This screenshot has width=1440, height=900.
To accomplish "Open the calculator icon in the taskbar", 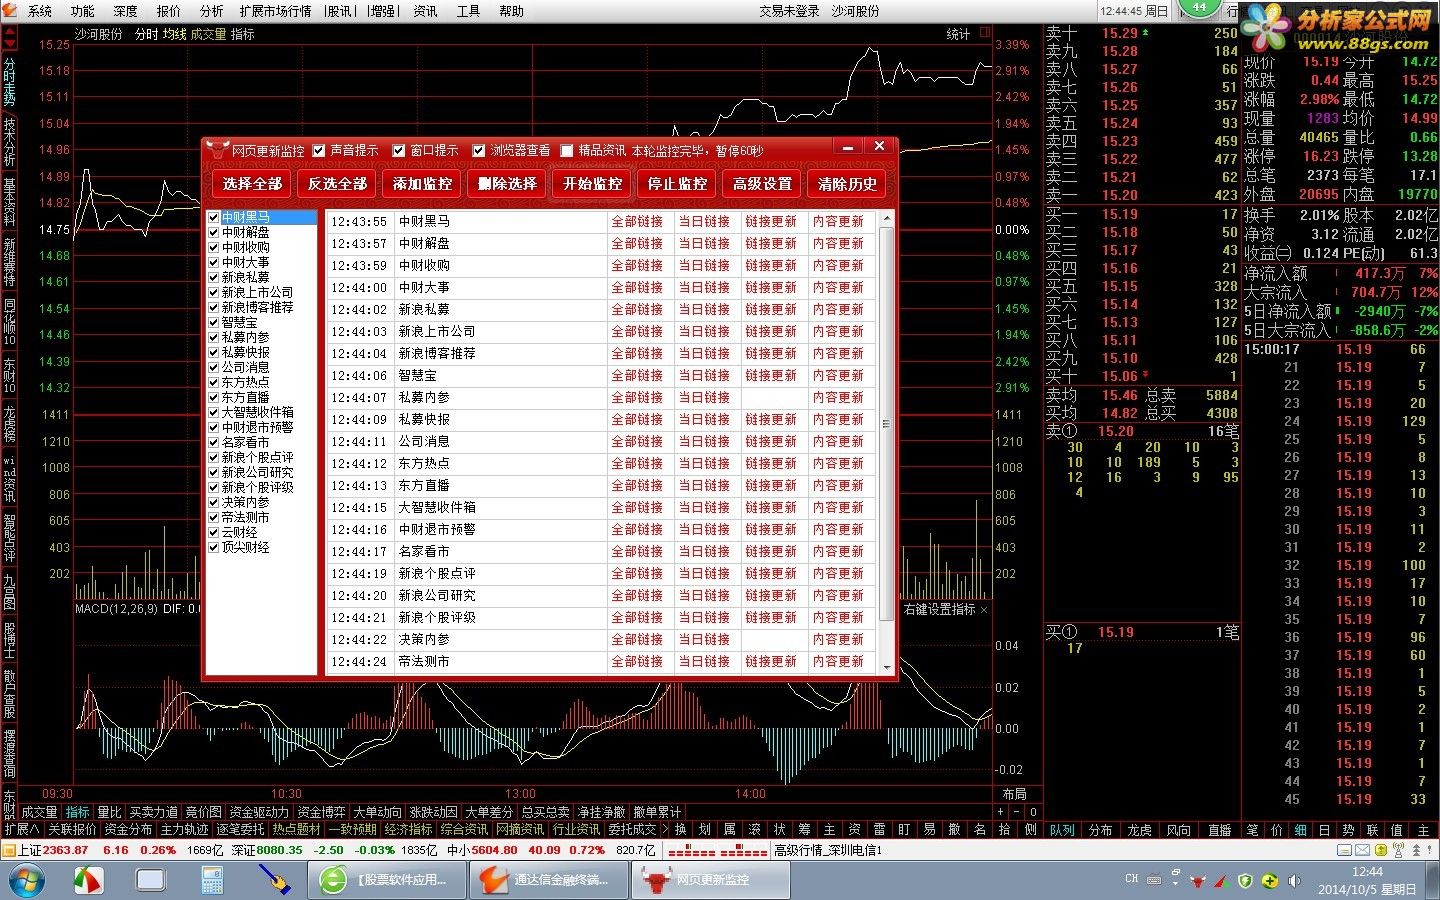I will pos(212,880).
